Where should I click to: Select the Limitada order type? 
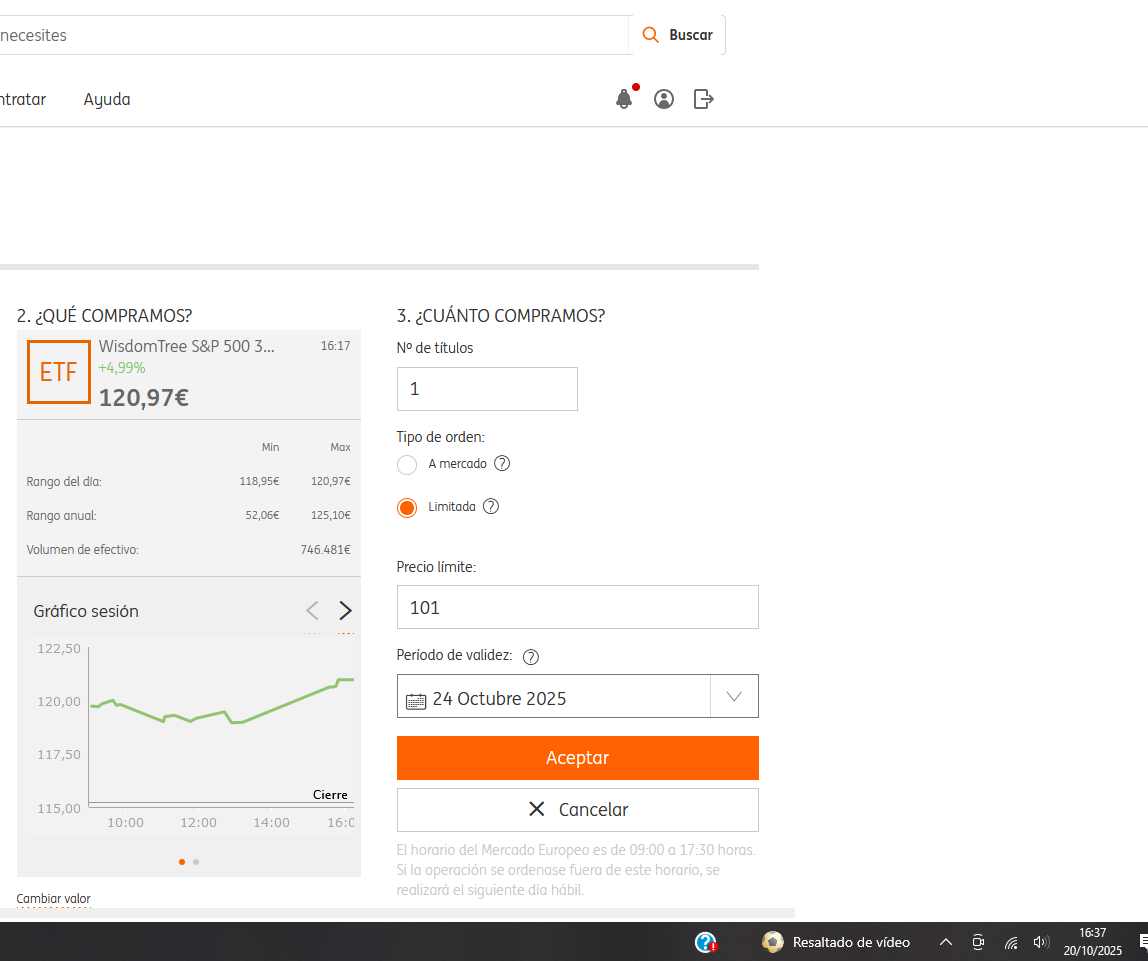pyautogui.click(x=407, y=508)
